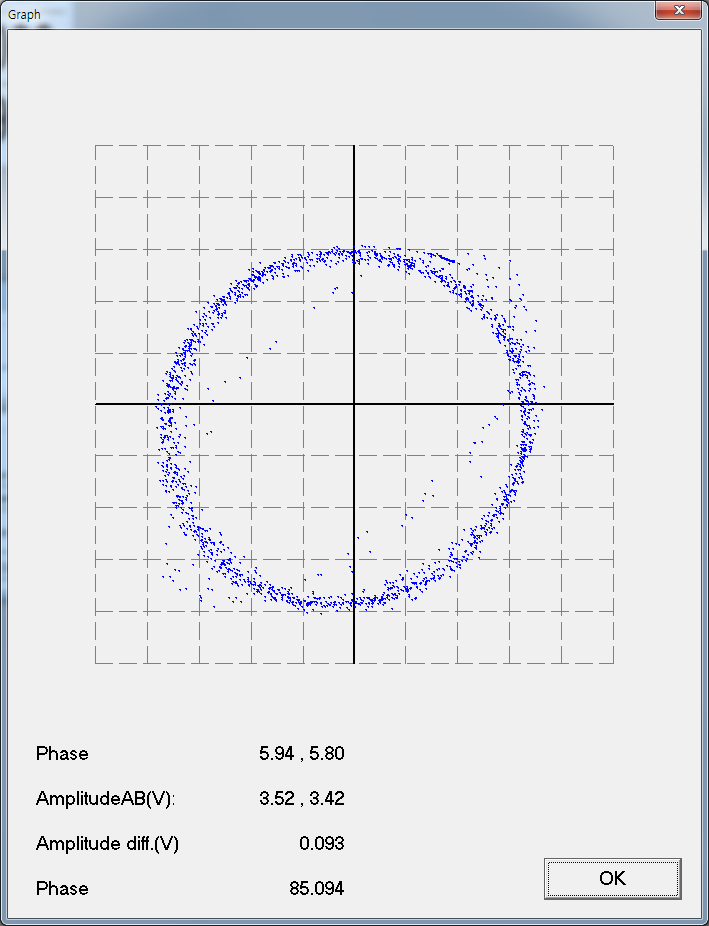
Task: Click the origin where graph axes intersect
Action: (x=354, y=404)
